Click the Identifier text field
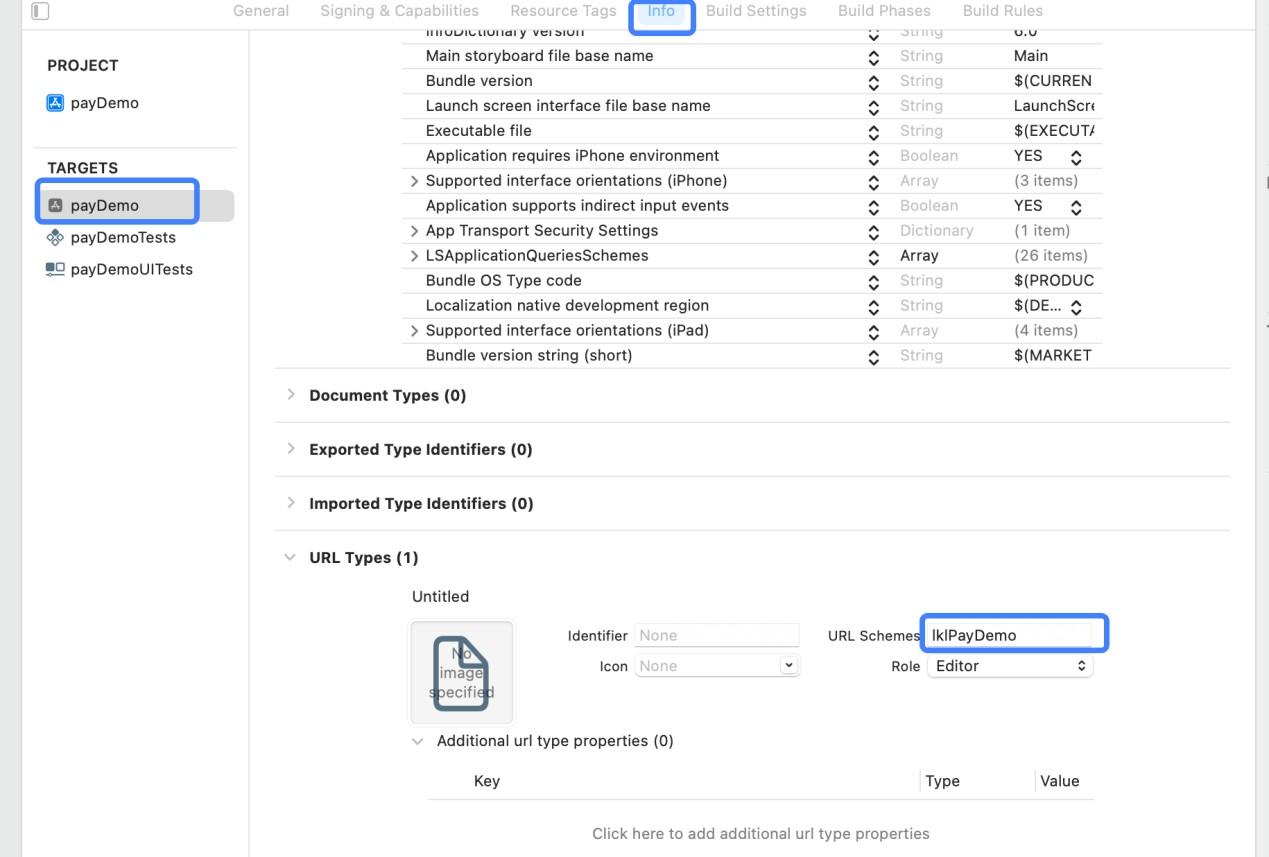Viewport: 1269px width, 857px height. (716, 635)
